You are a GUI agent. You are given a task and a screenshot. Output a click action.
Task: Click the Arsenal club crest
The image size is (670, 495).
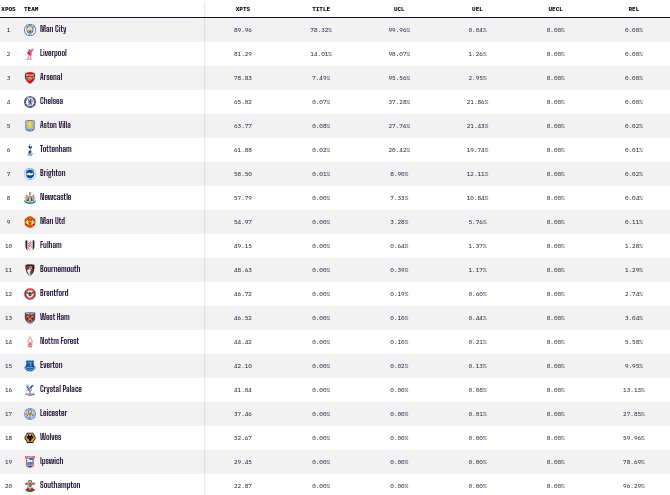click(30, 78)
